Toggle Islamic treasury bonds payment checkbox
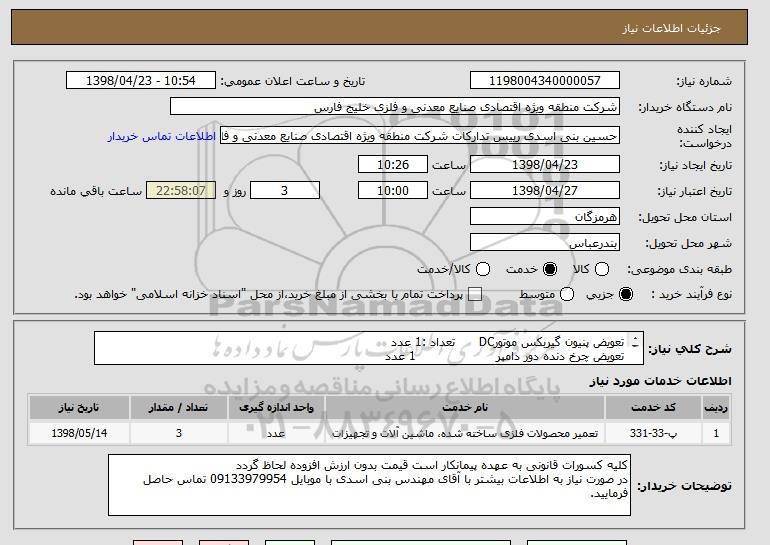The width and height of the screenshot is (770, 545). tap(475, 294)
